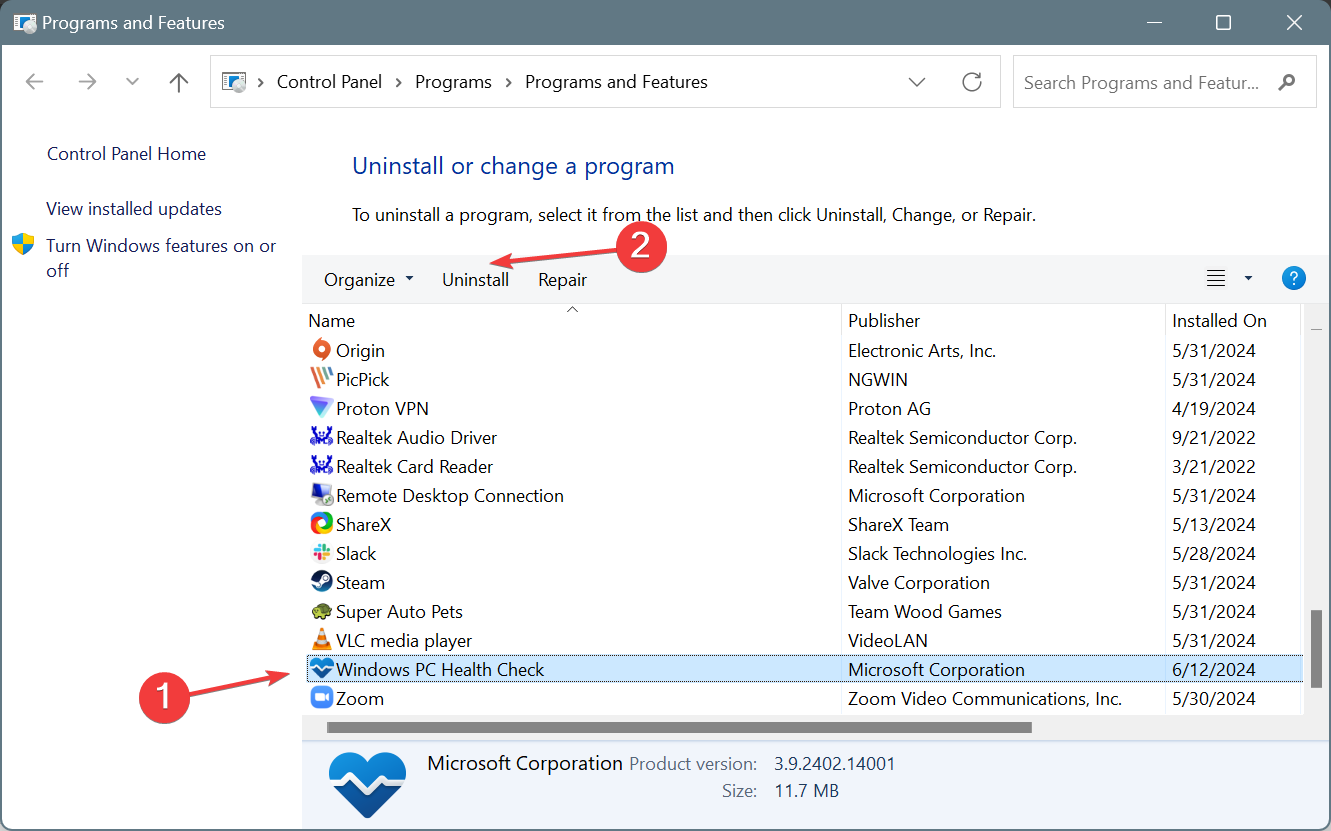Select the Zoom program name
This screenshot has width=1331, height=831.
click(x=360, y=698)
